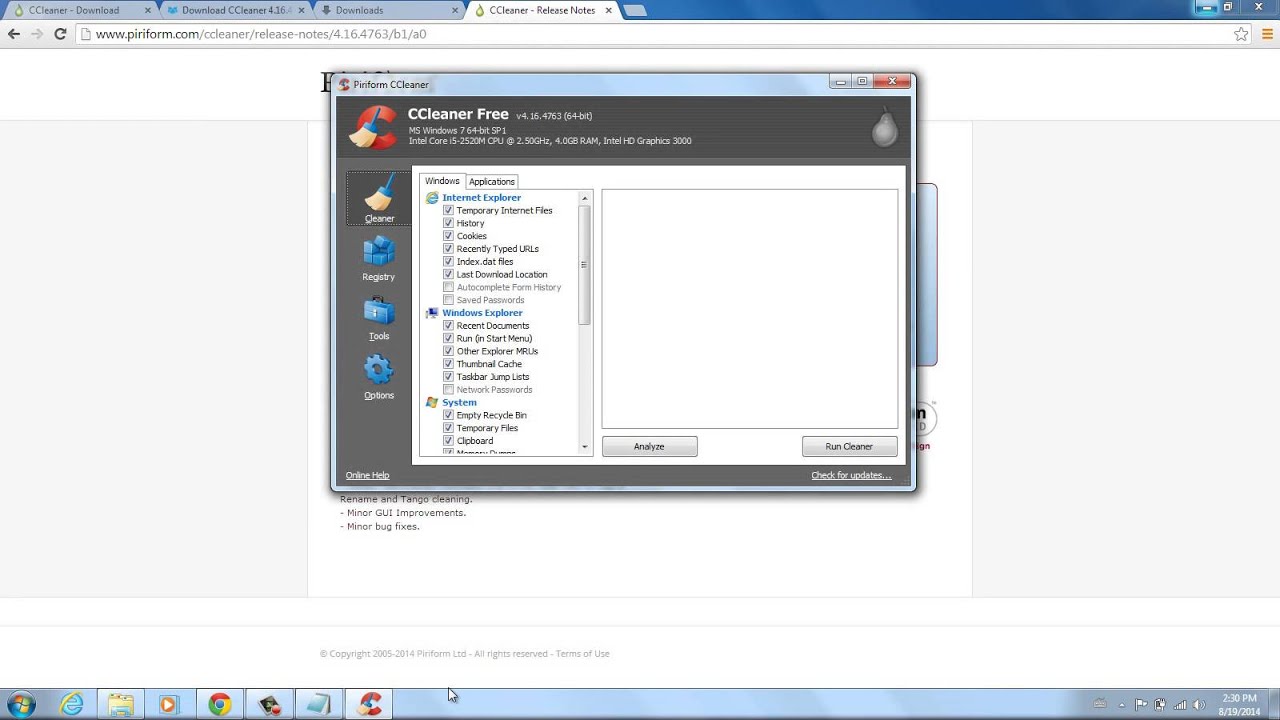Toggle Temporary Files checkbox under System
The width and height of the screenshot is (1280, 720).
point(448,428)
